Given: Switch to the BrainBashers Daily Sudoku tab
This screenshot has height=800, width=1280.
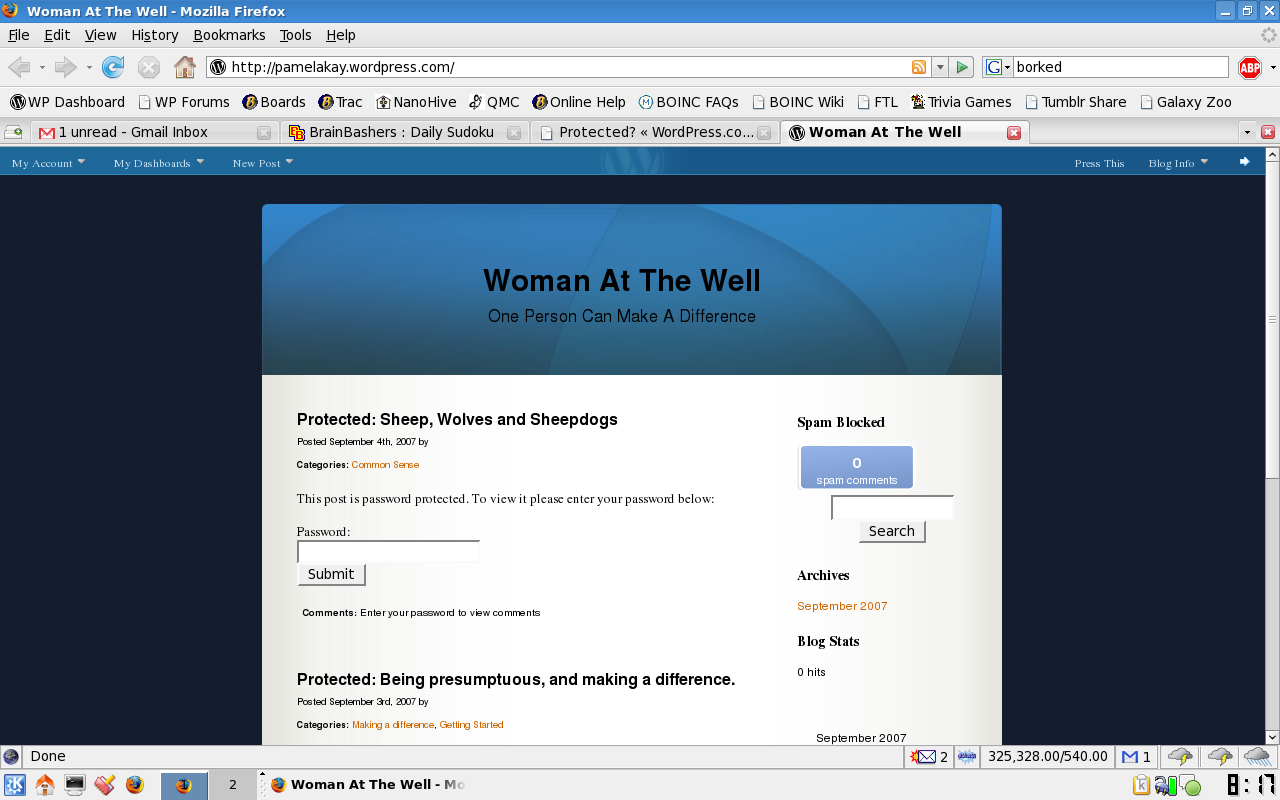Looking at the screenshot, I should (x=401, y=132).
